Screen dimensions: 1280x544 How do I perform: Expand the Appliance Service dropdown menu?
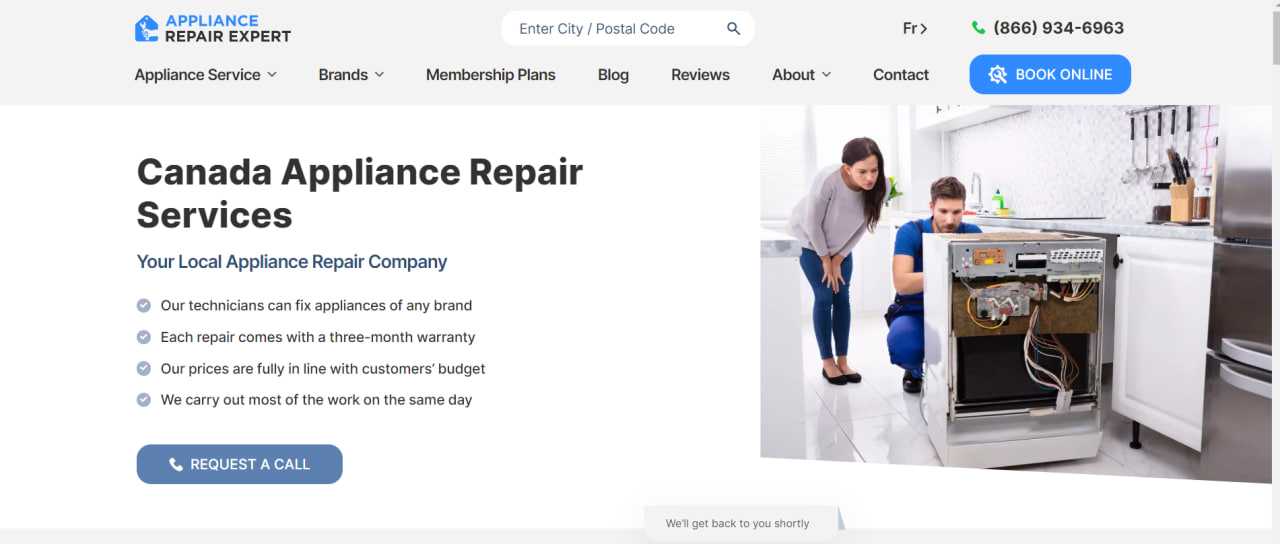tap(206, 75)
